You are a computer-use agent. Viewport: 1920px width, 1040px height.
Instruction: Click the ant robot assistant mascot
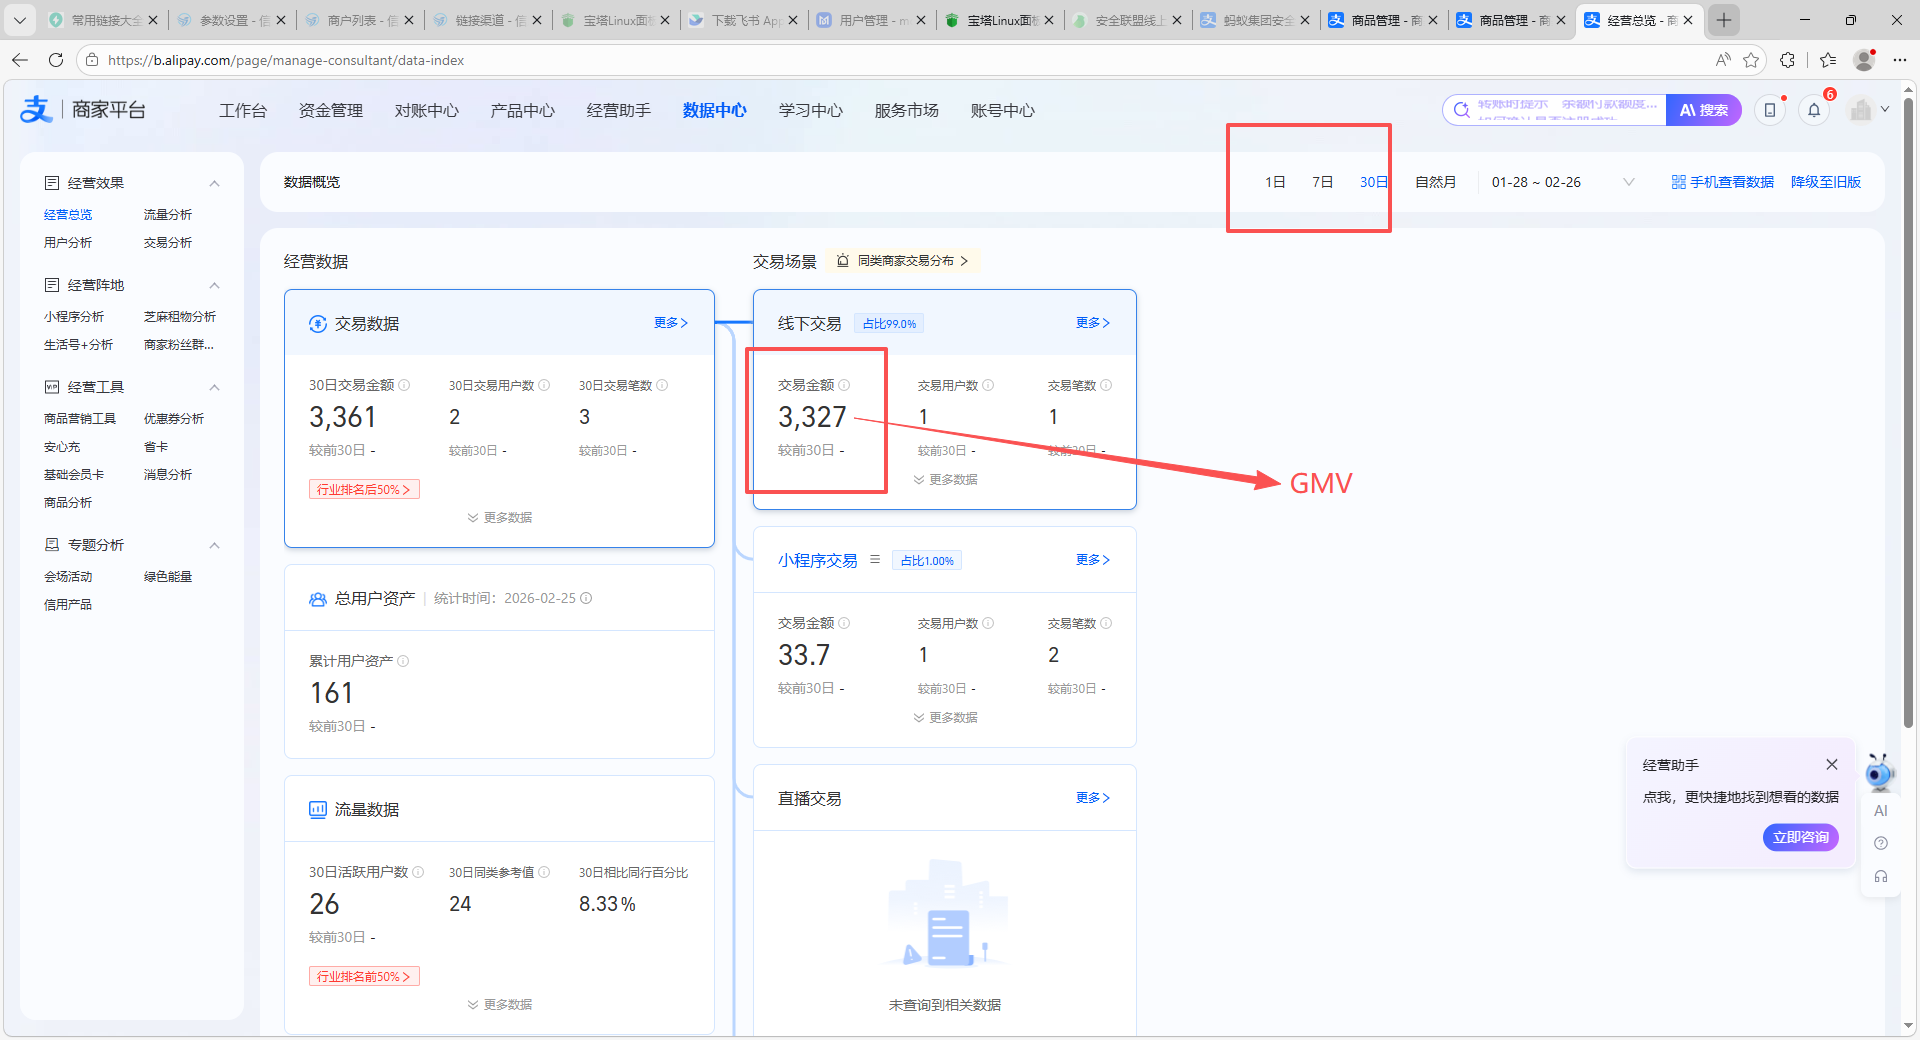[1879, 773]
